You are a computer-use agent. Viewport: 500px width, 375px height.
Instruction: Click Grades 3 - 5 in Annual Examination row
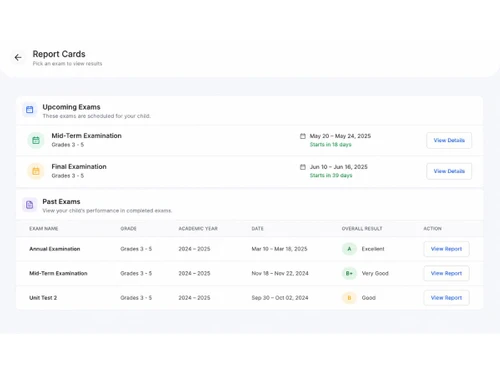click(x=136, y=249)
